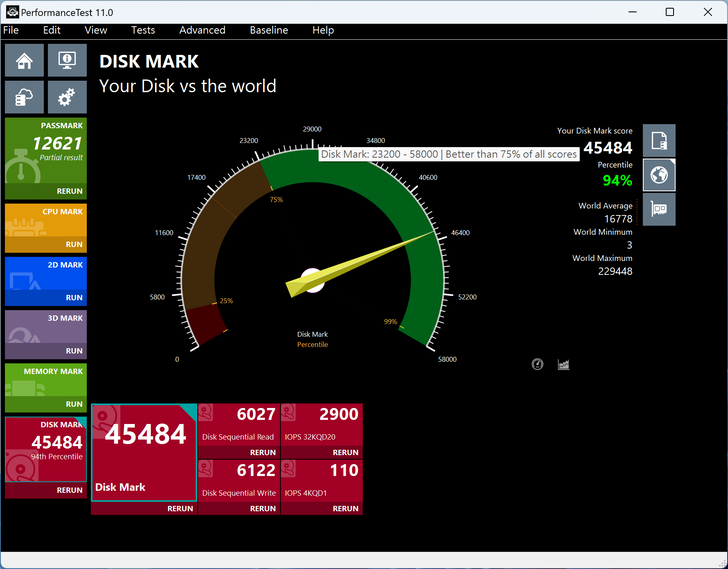Open the System Information monitor icon
This screenshot has width=728, height=569.
(67, 60)
